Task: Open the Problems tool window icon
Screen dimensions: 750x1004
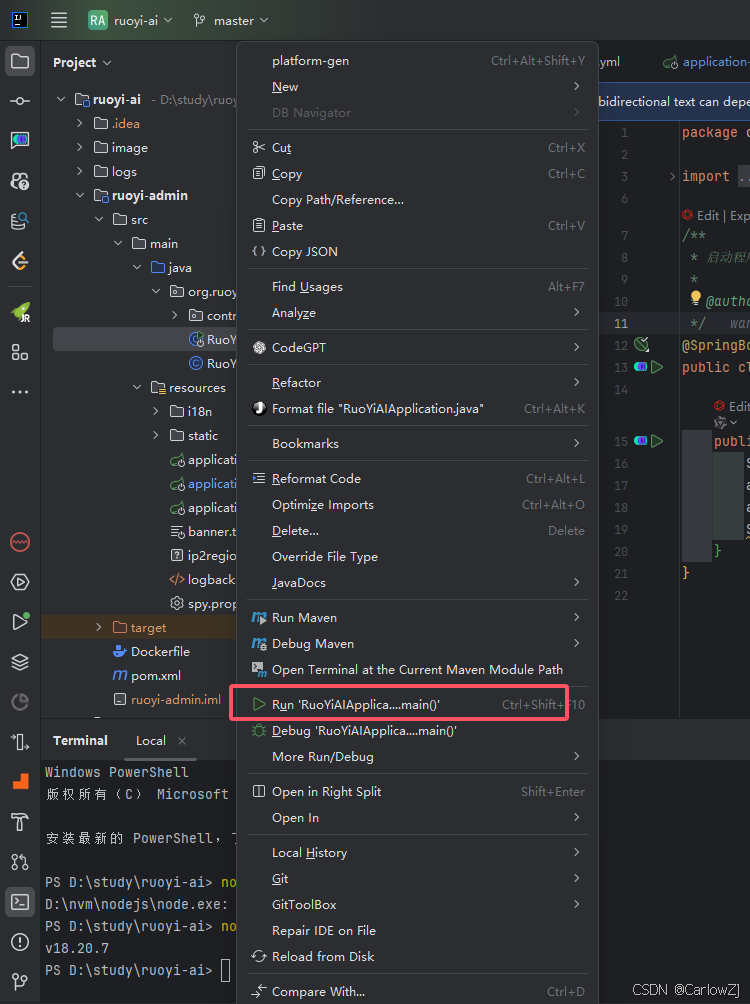Action: [20, 942]
